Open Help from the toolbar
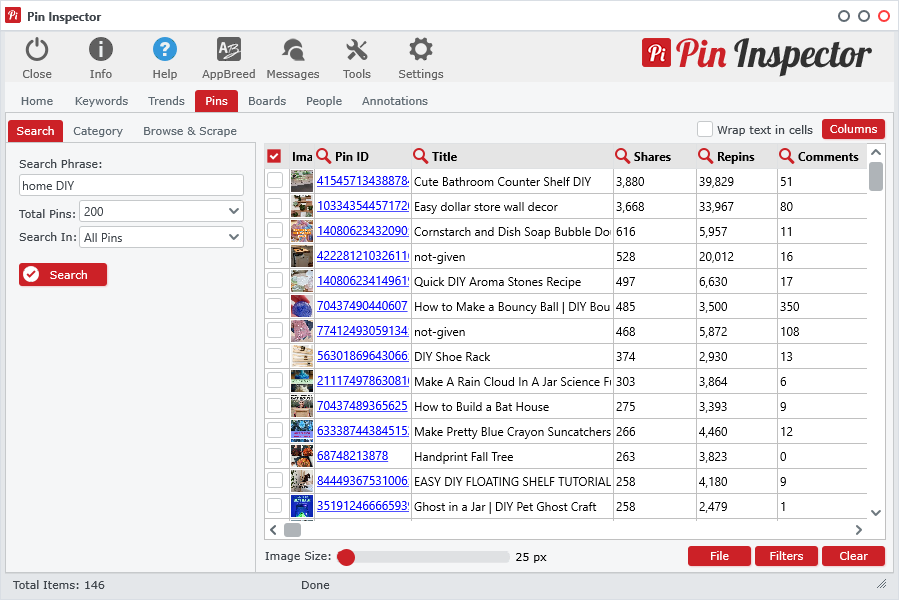 tap(165, 50)
